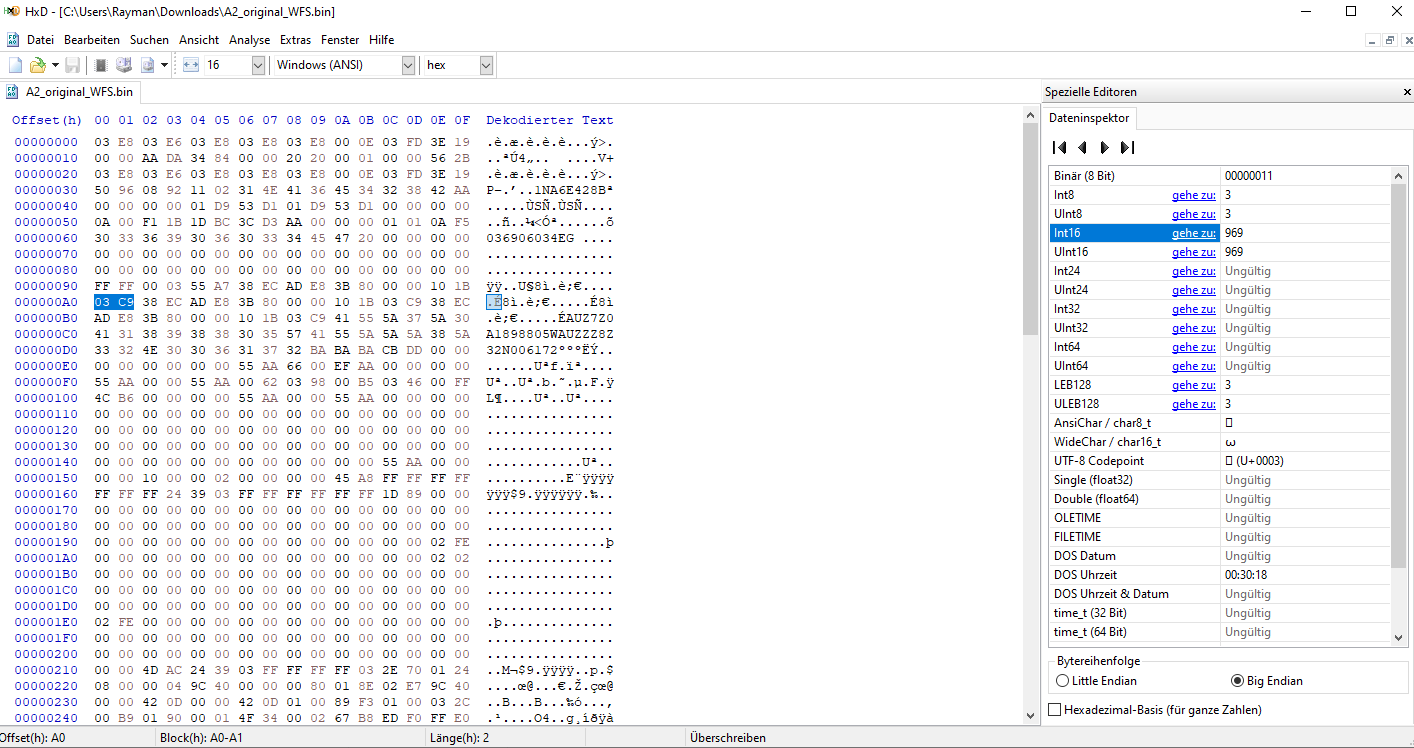Open the bytes-per-row dropdown showing 16

coord(258,65)
